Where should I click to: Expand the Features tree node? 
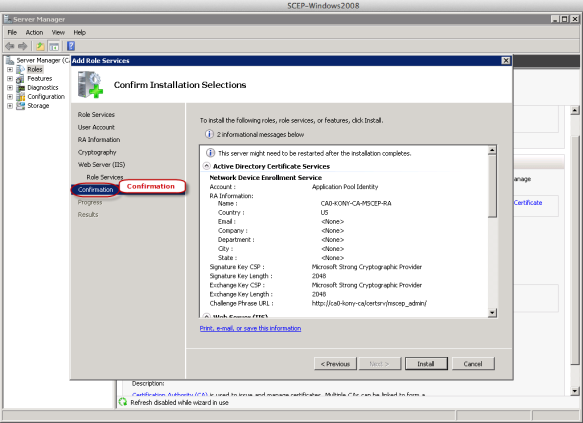[10, 78]
